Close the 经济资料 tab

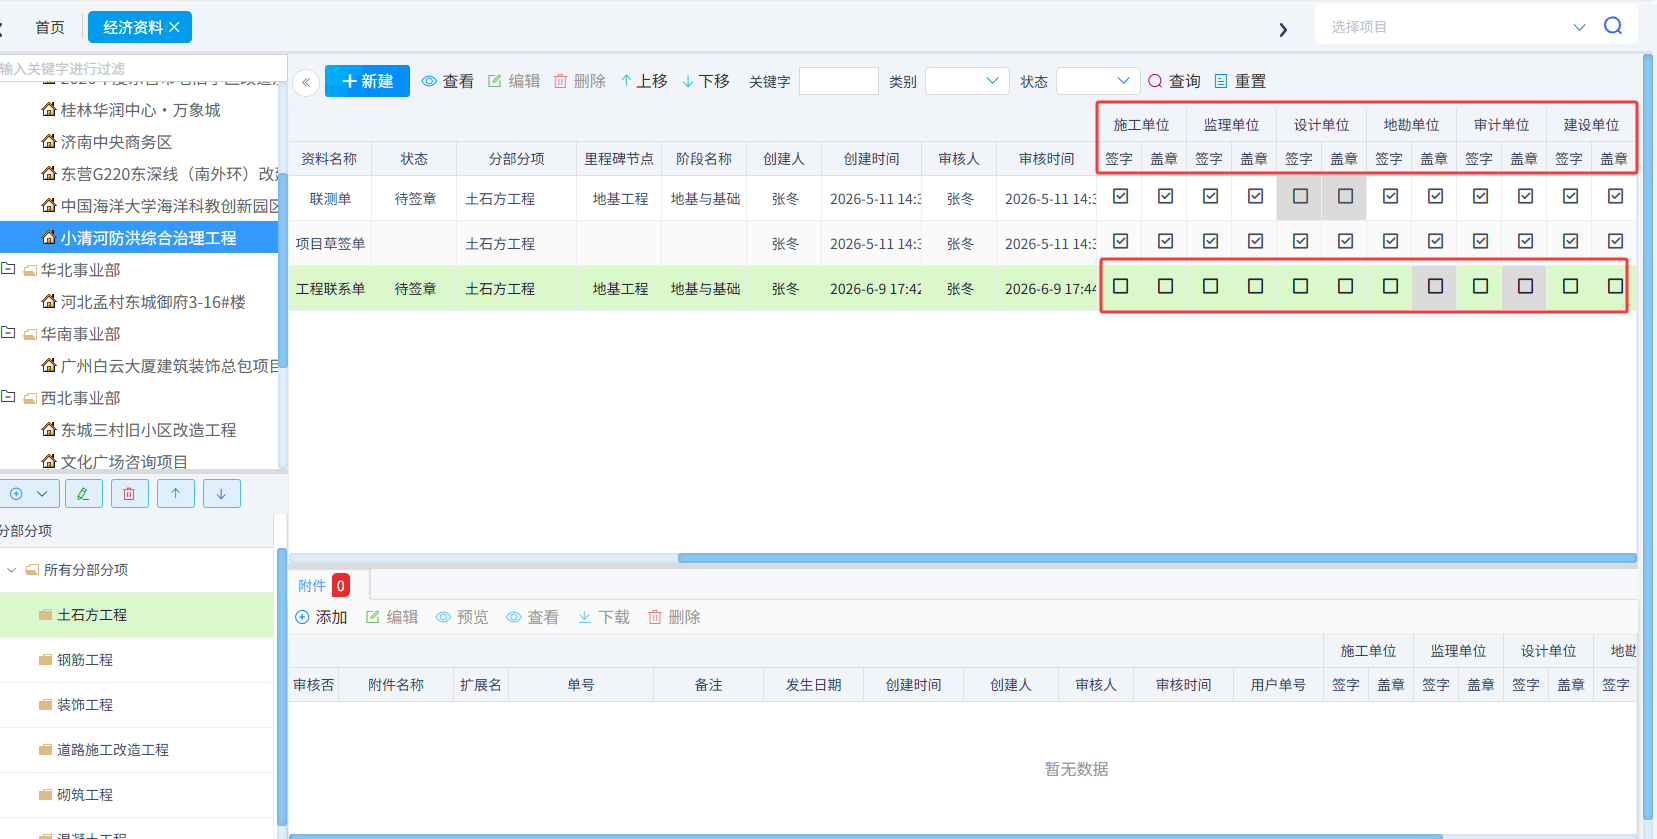174,27
